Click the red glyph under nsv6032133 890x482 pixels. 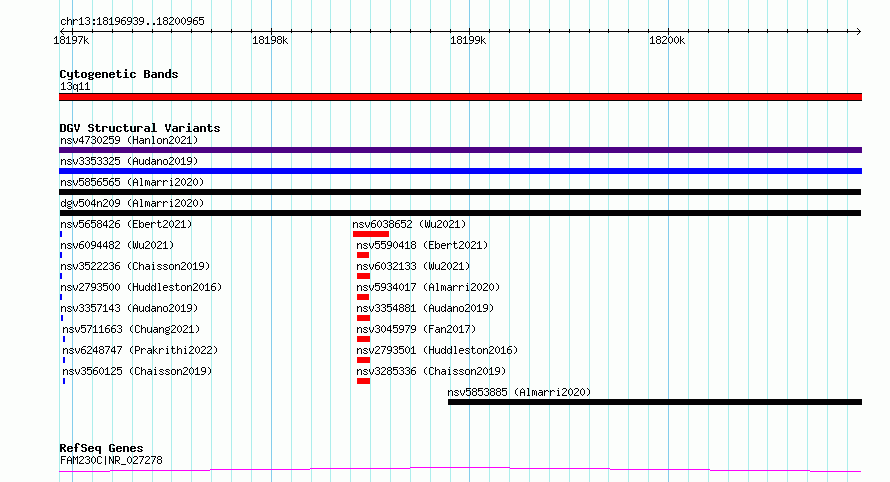[363, 276]
